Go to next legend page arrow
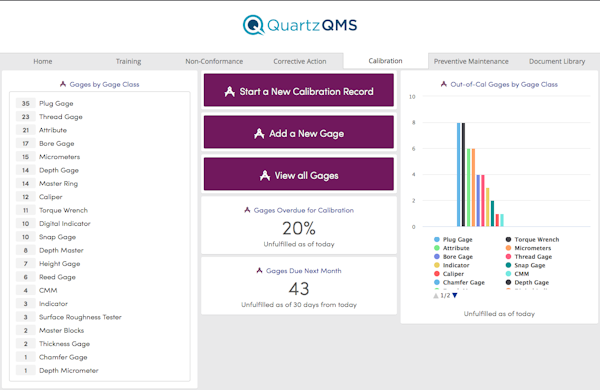This screenshot has width=600, height=390. (455, 295)
